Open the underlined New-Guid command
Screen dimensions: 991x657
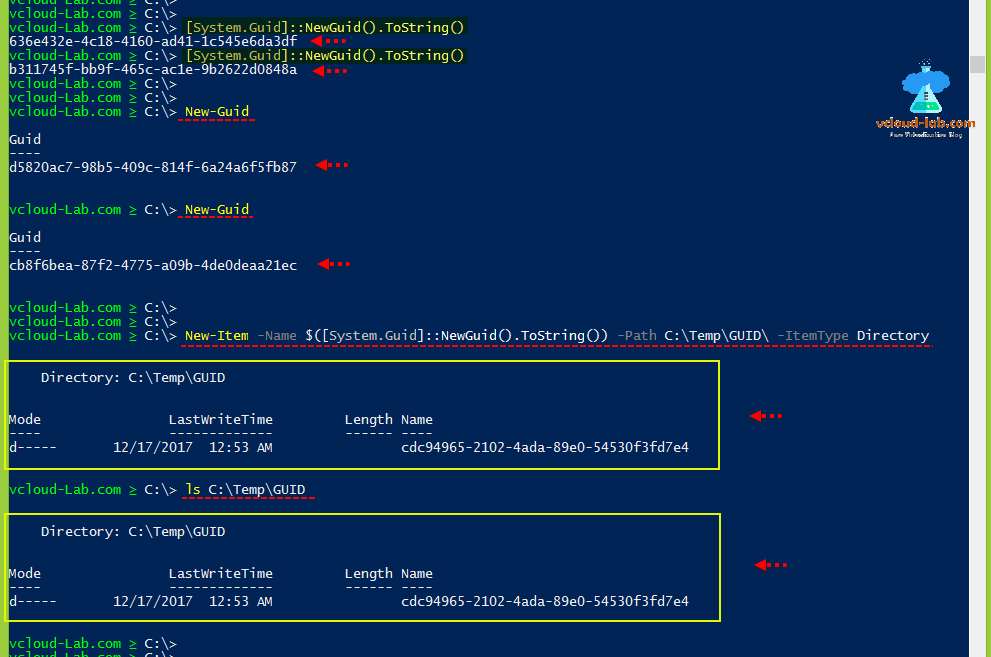click(216, 111)
